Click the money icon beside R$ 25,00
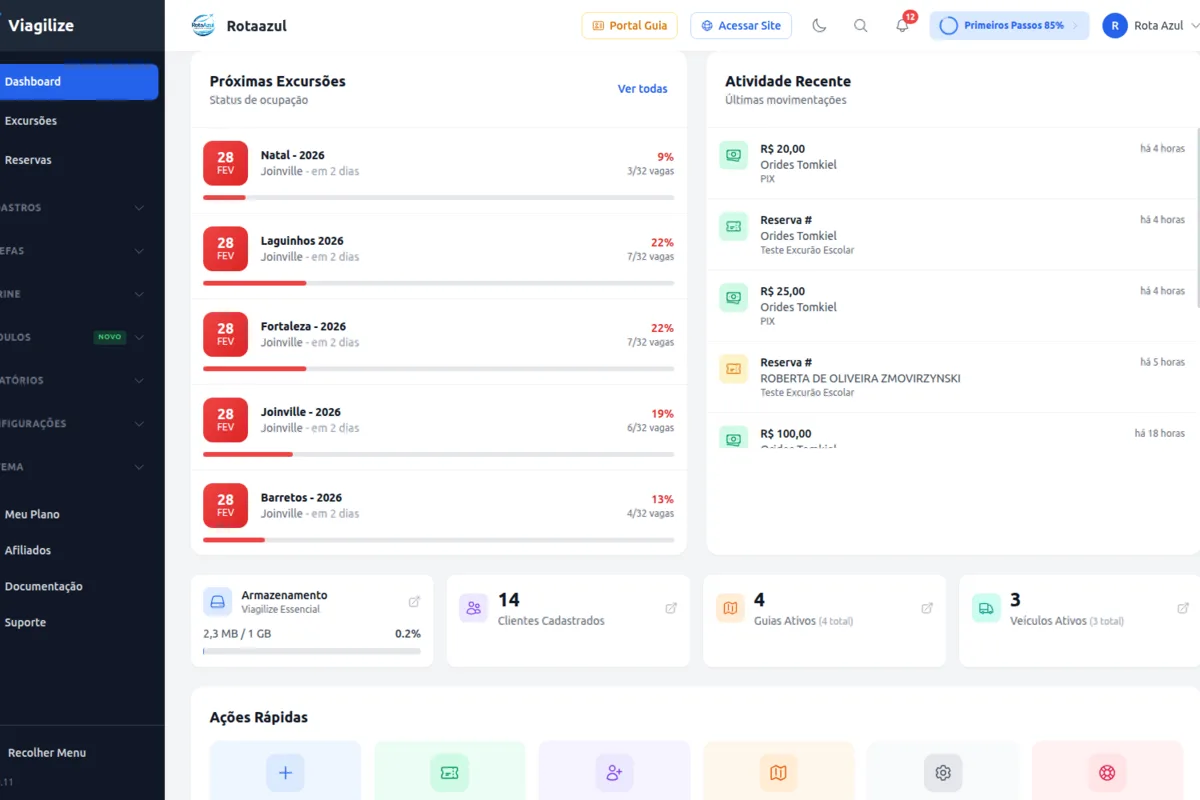The width and height of the screenshot is (1200, 800). pyautogui.click(x=733, y=298)
